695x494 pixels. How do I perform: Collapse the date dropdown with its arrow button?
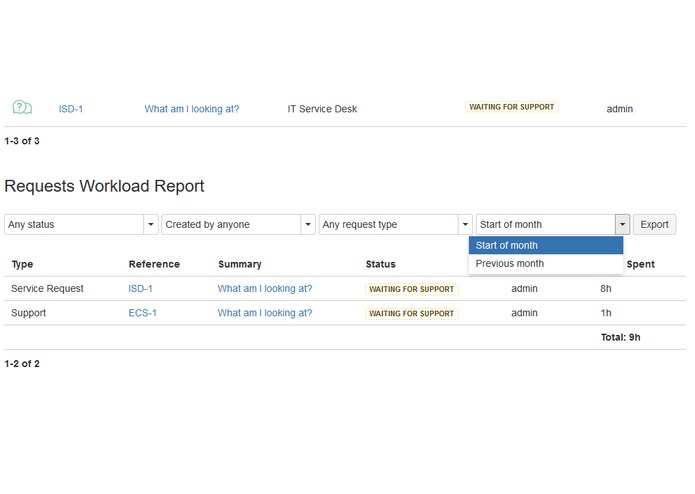pos(622,225)
